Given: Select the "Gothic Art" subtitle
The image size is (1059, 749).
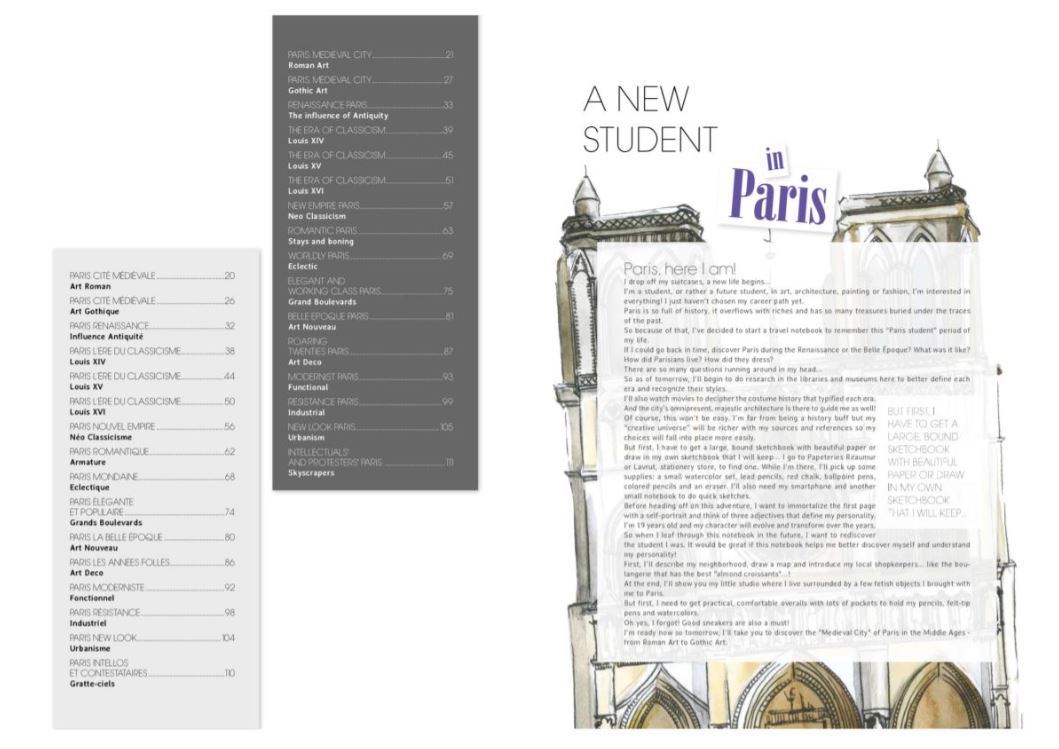Looking at the screenshot, I should tap(308, 91).
